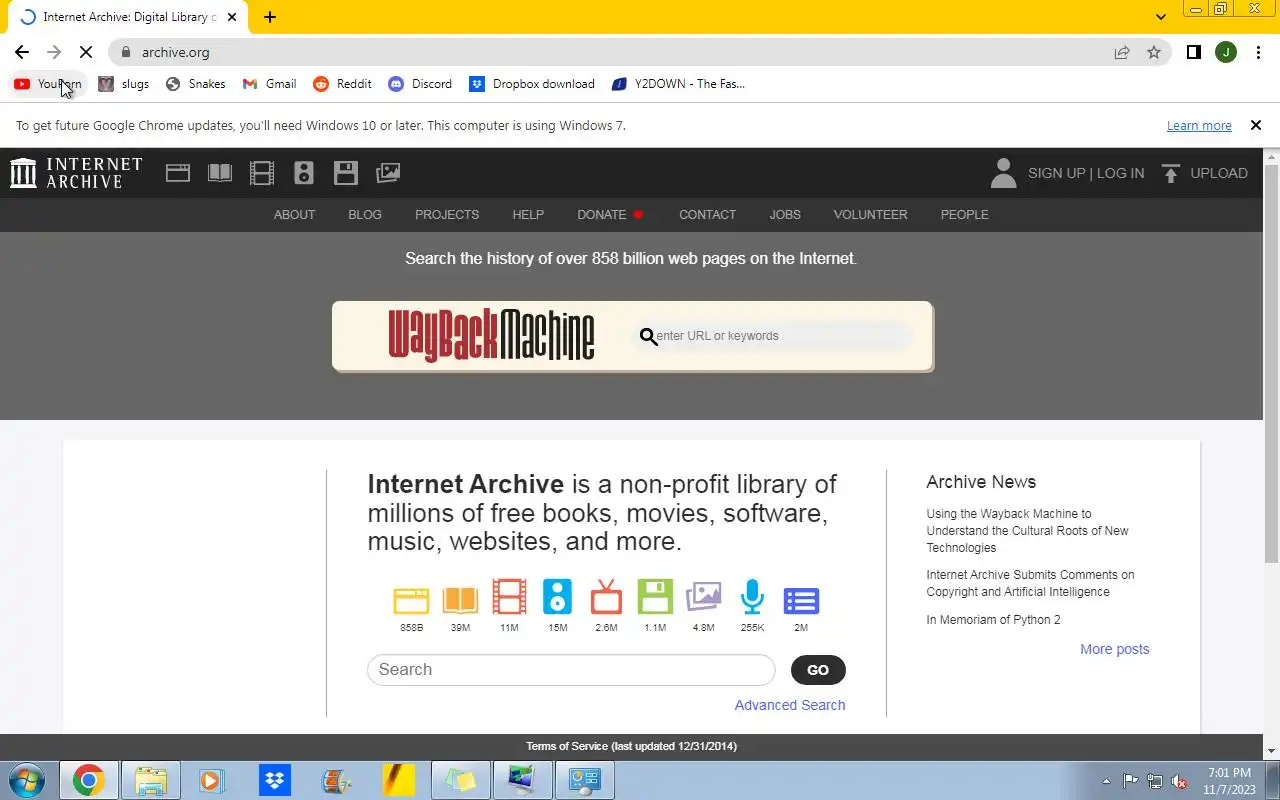Open the Windows Start menu
The height and width of the screenshot is (800, 1280).
click(x=26, y=780)
